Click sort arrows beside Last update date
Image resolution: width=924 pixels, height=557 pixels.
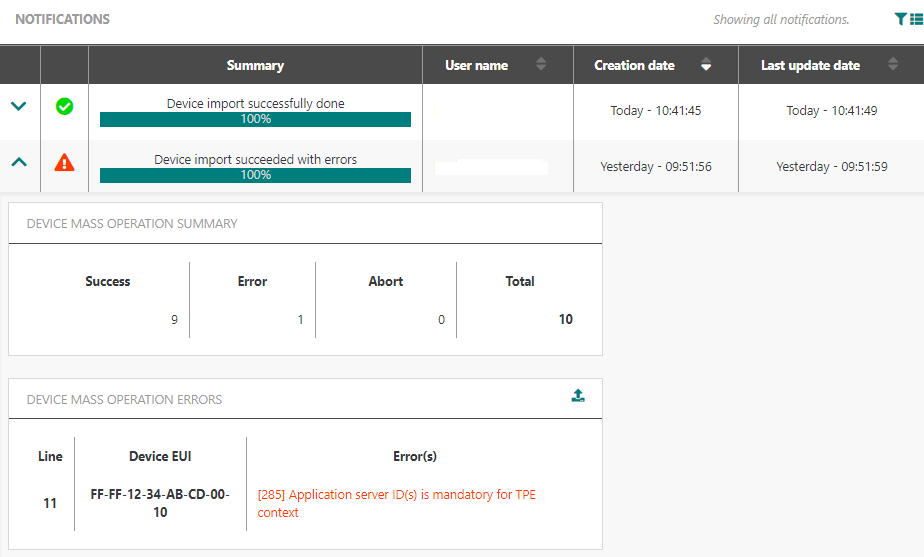[x=893, y=65]
